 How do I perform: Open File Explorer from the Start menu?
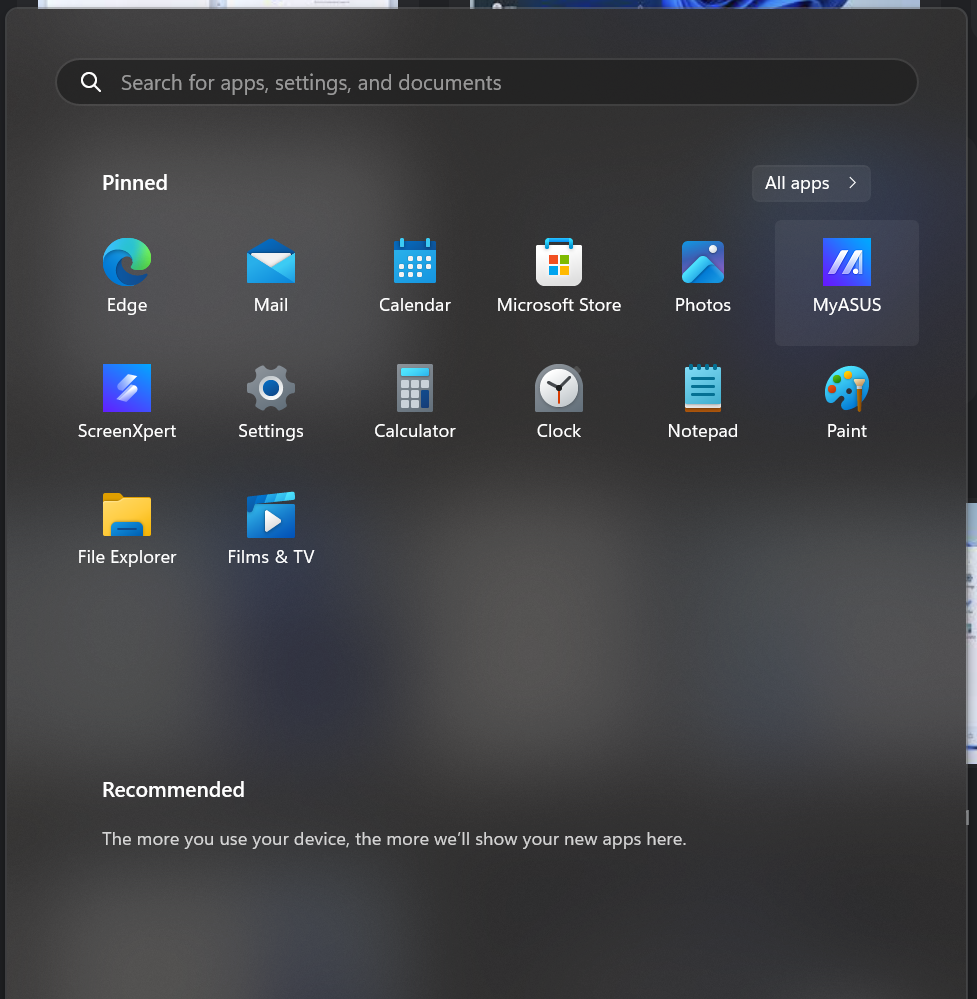[127, 528]
